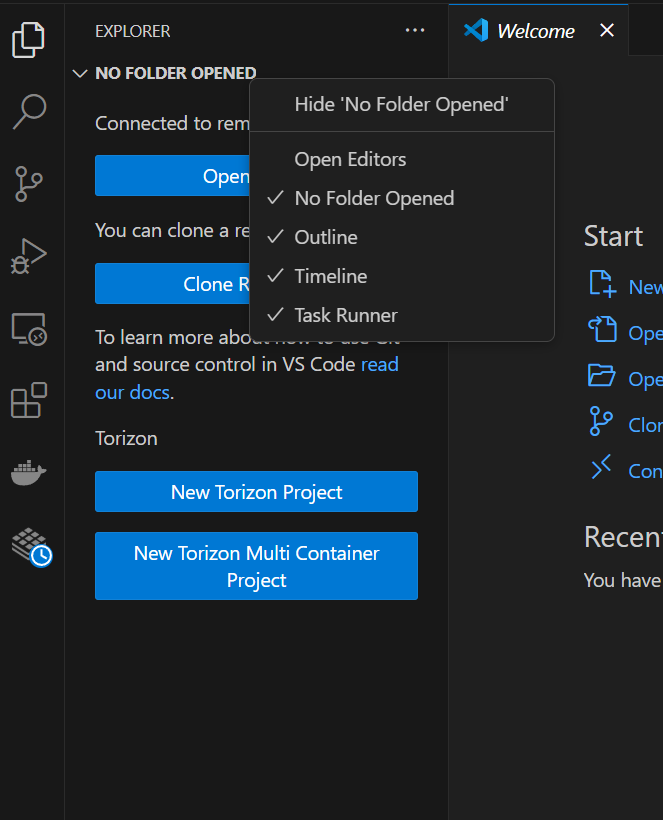Click the Open Folder link text under Start

(646, 379)
